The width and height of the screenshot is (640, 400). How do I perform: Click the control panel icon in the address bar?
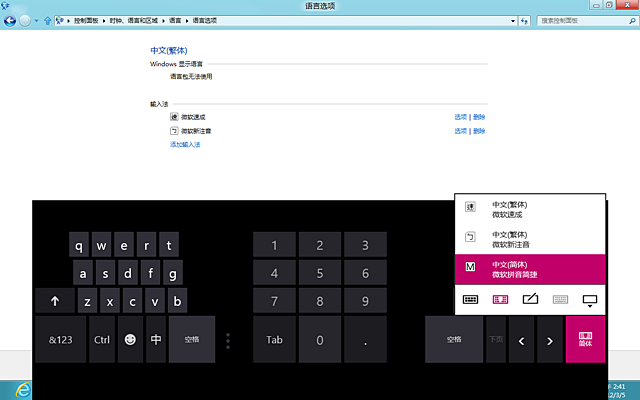[x=60, y=20]
